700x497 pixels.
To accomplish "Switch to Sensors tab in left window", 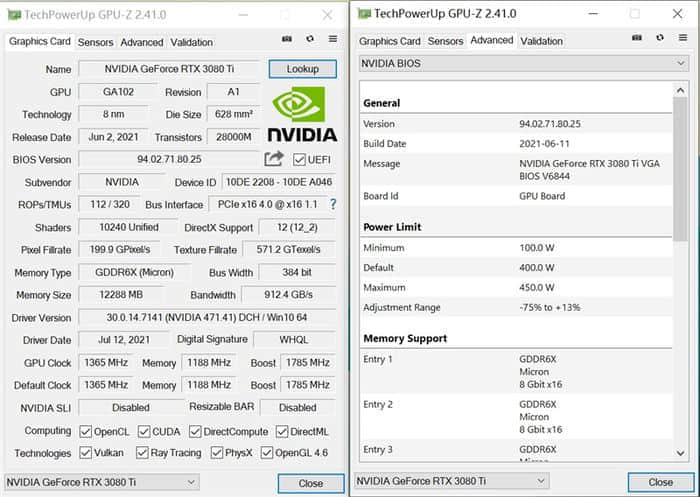I will coord(96,42).
